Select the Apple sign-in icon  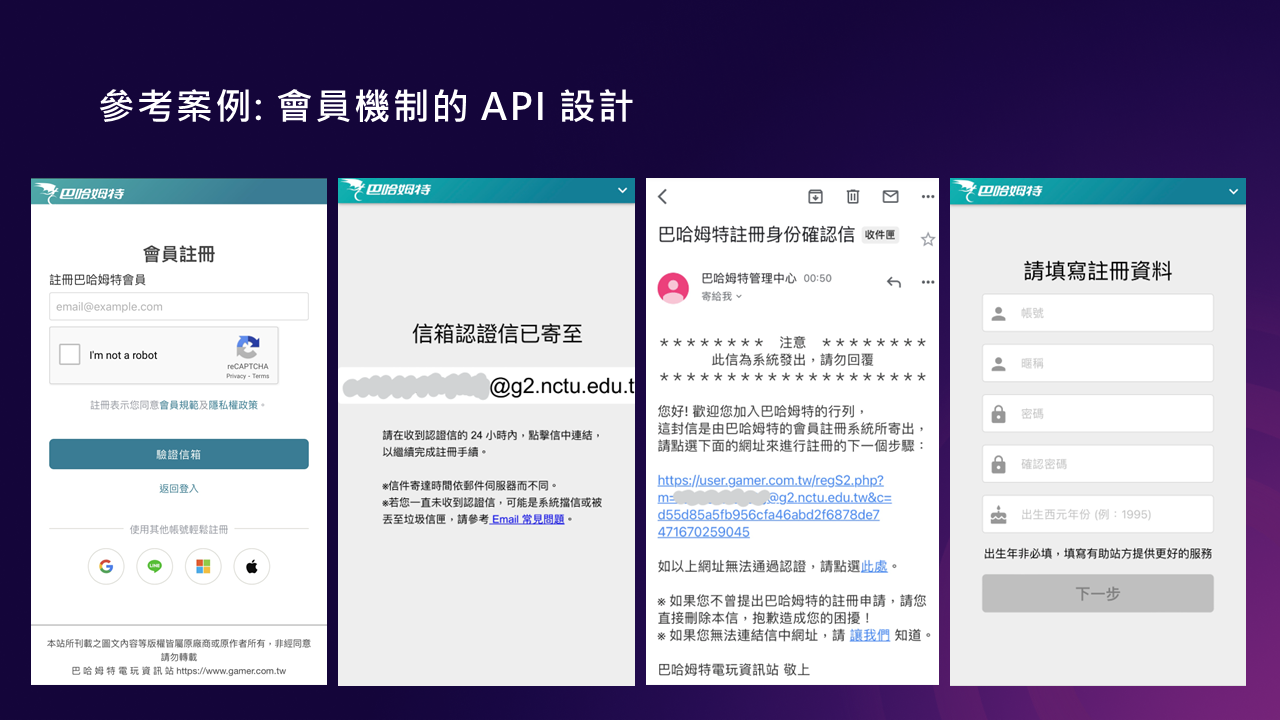pyautogui.click(x=252, y=567)
